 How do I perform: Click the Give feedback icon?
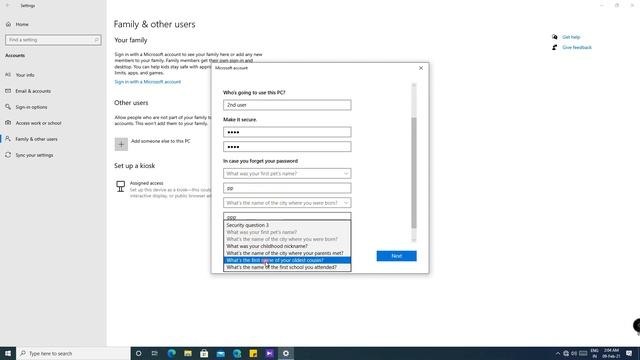(x=554, y=47)
